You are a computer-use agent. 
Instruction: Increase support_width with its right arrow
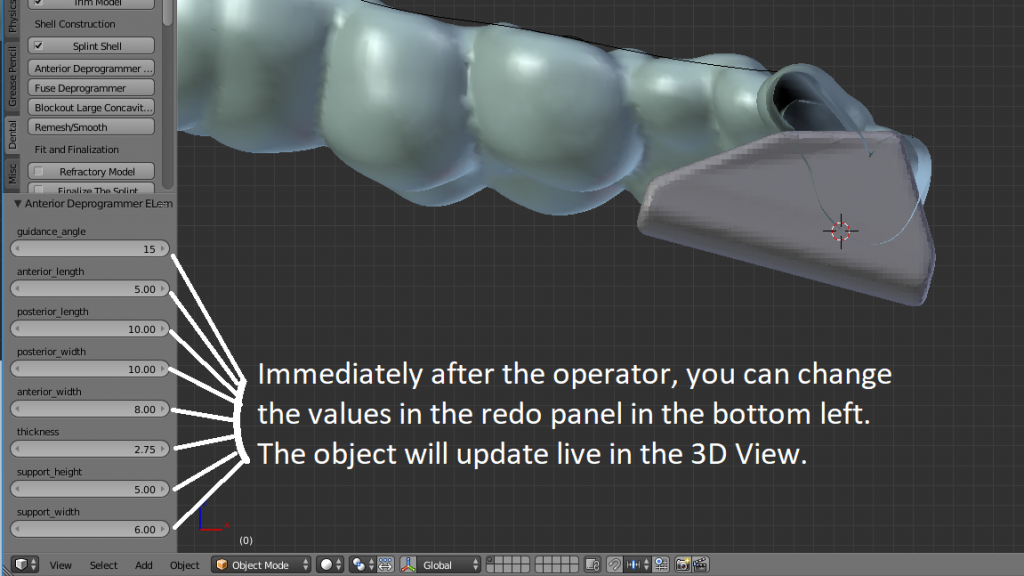click(163, 529)
